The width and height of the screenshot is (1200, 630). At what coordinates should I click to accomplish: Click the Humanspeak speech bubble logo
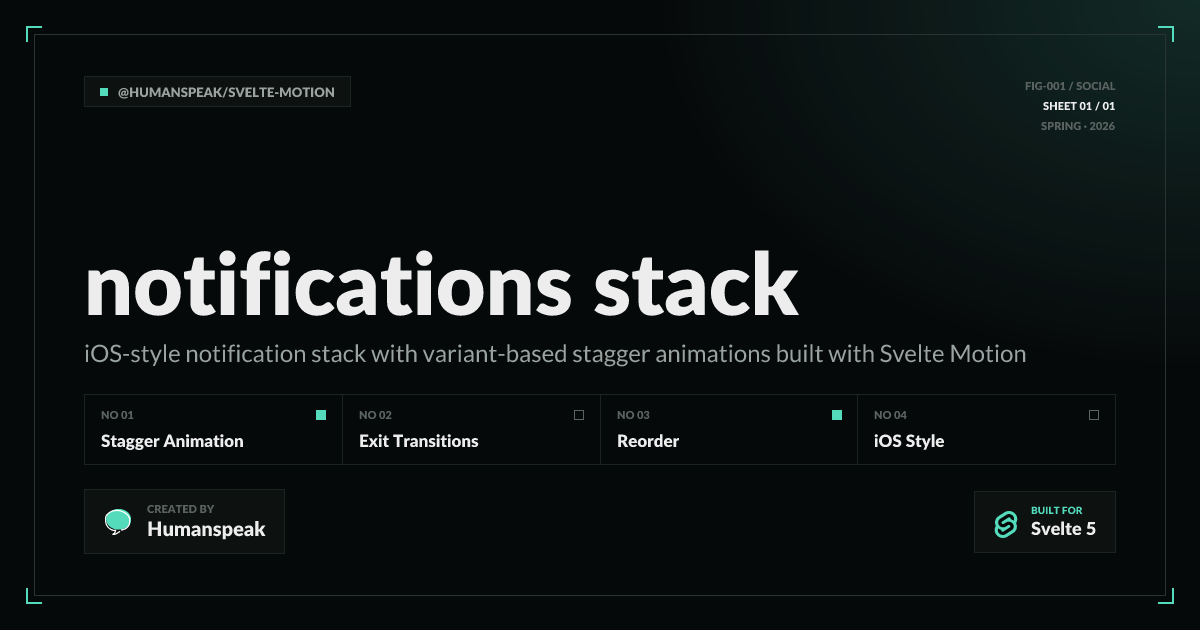118,522
